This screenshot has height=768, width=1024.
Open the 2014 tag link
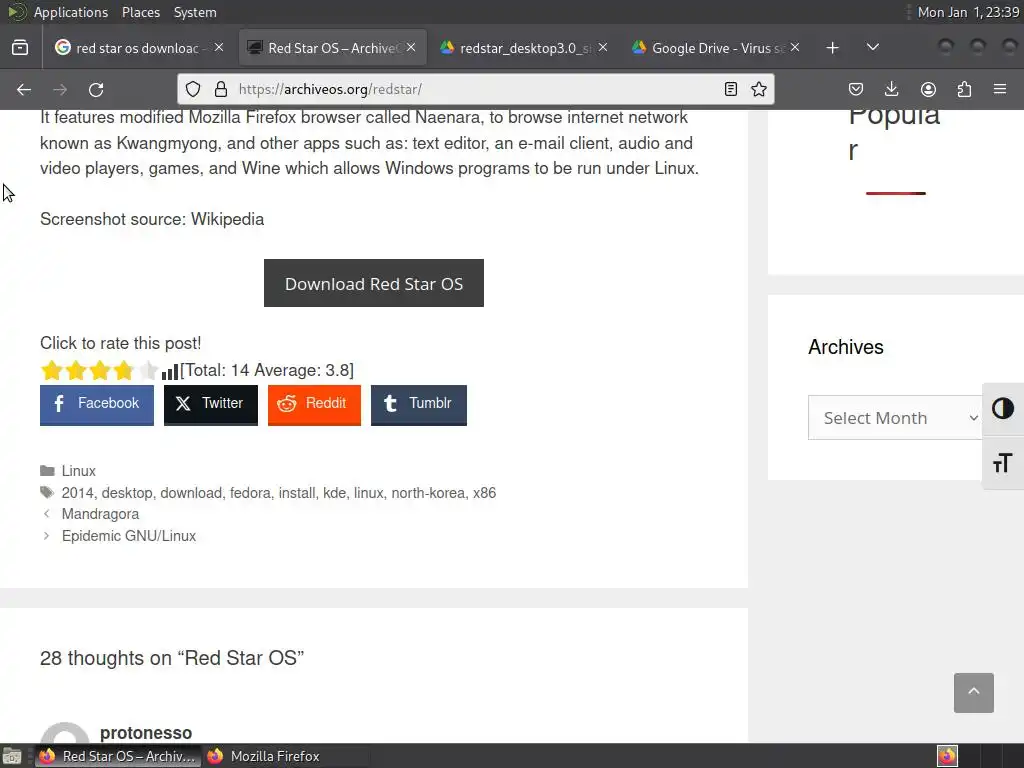pos(77,493)
